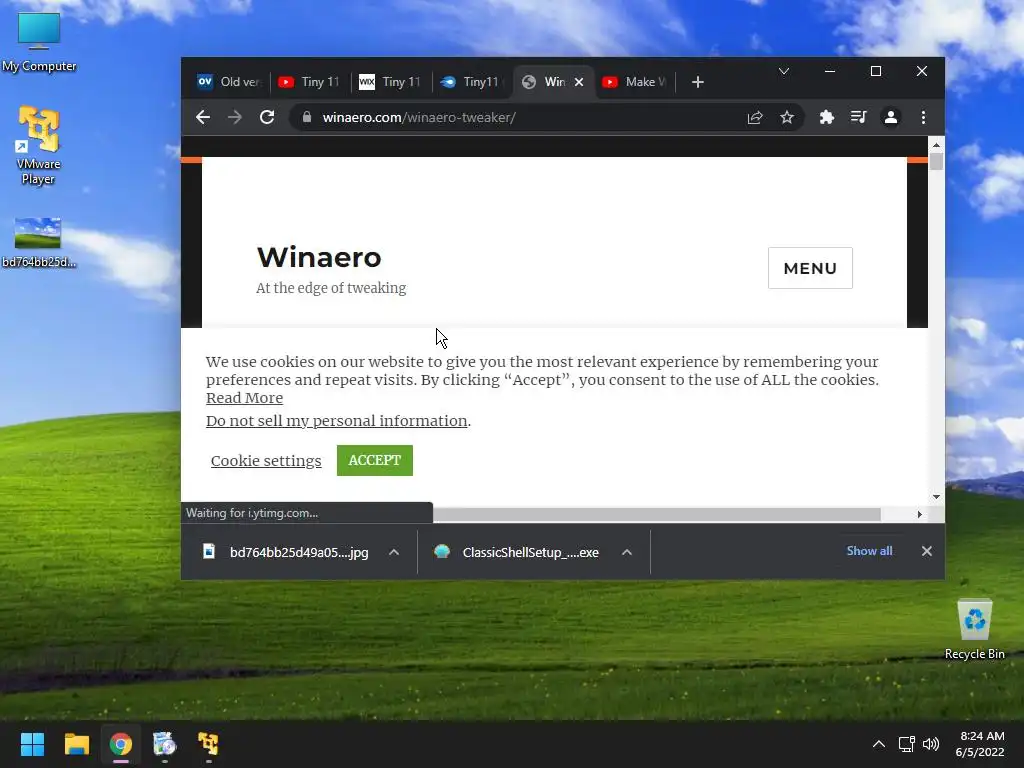Open the site MENU button
The image size is (1024, 768).
(x=810, y=268)
